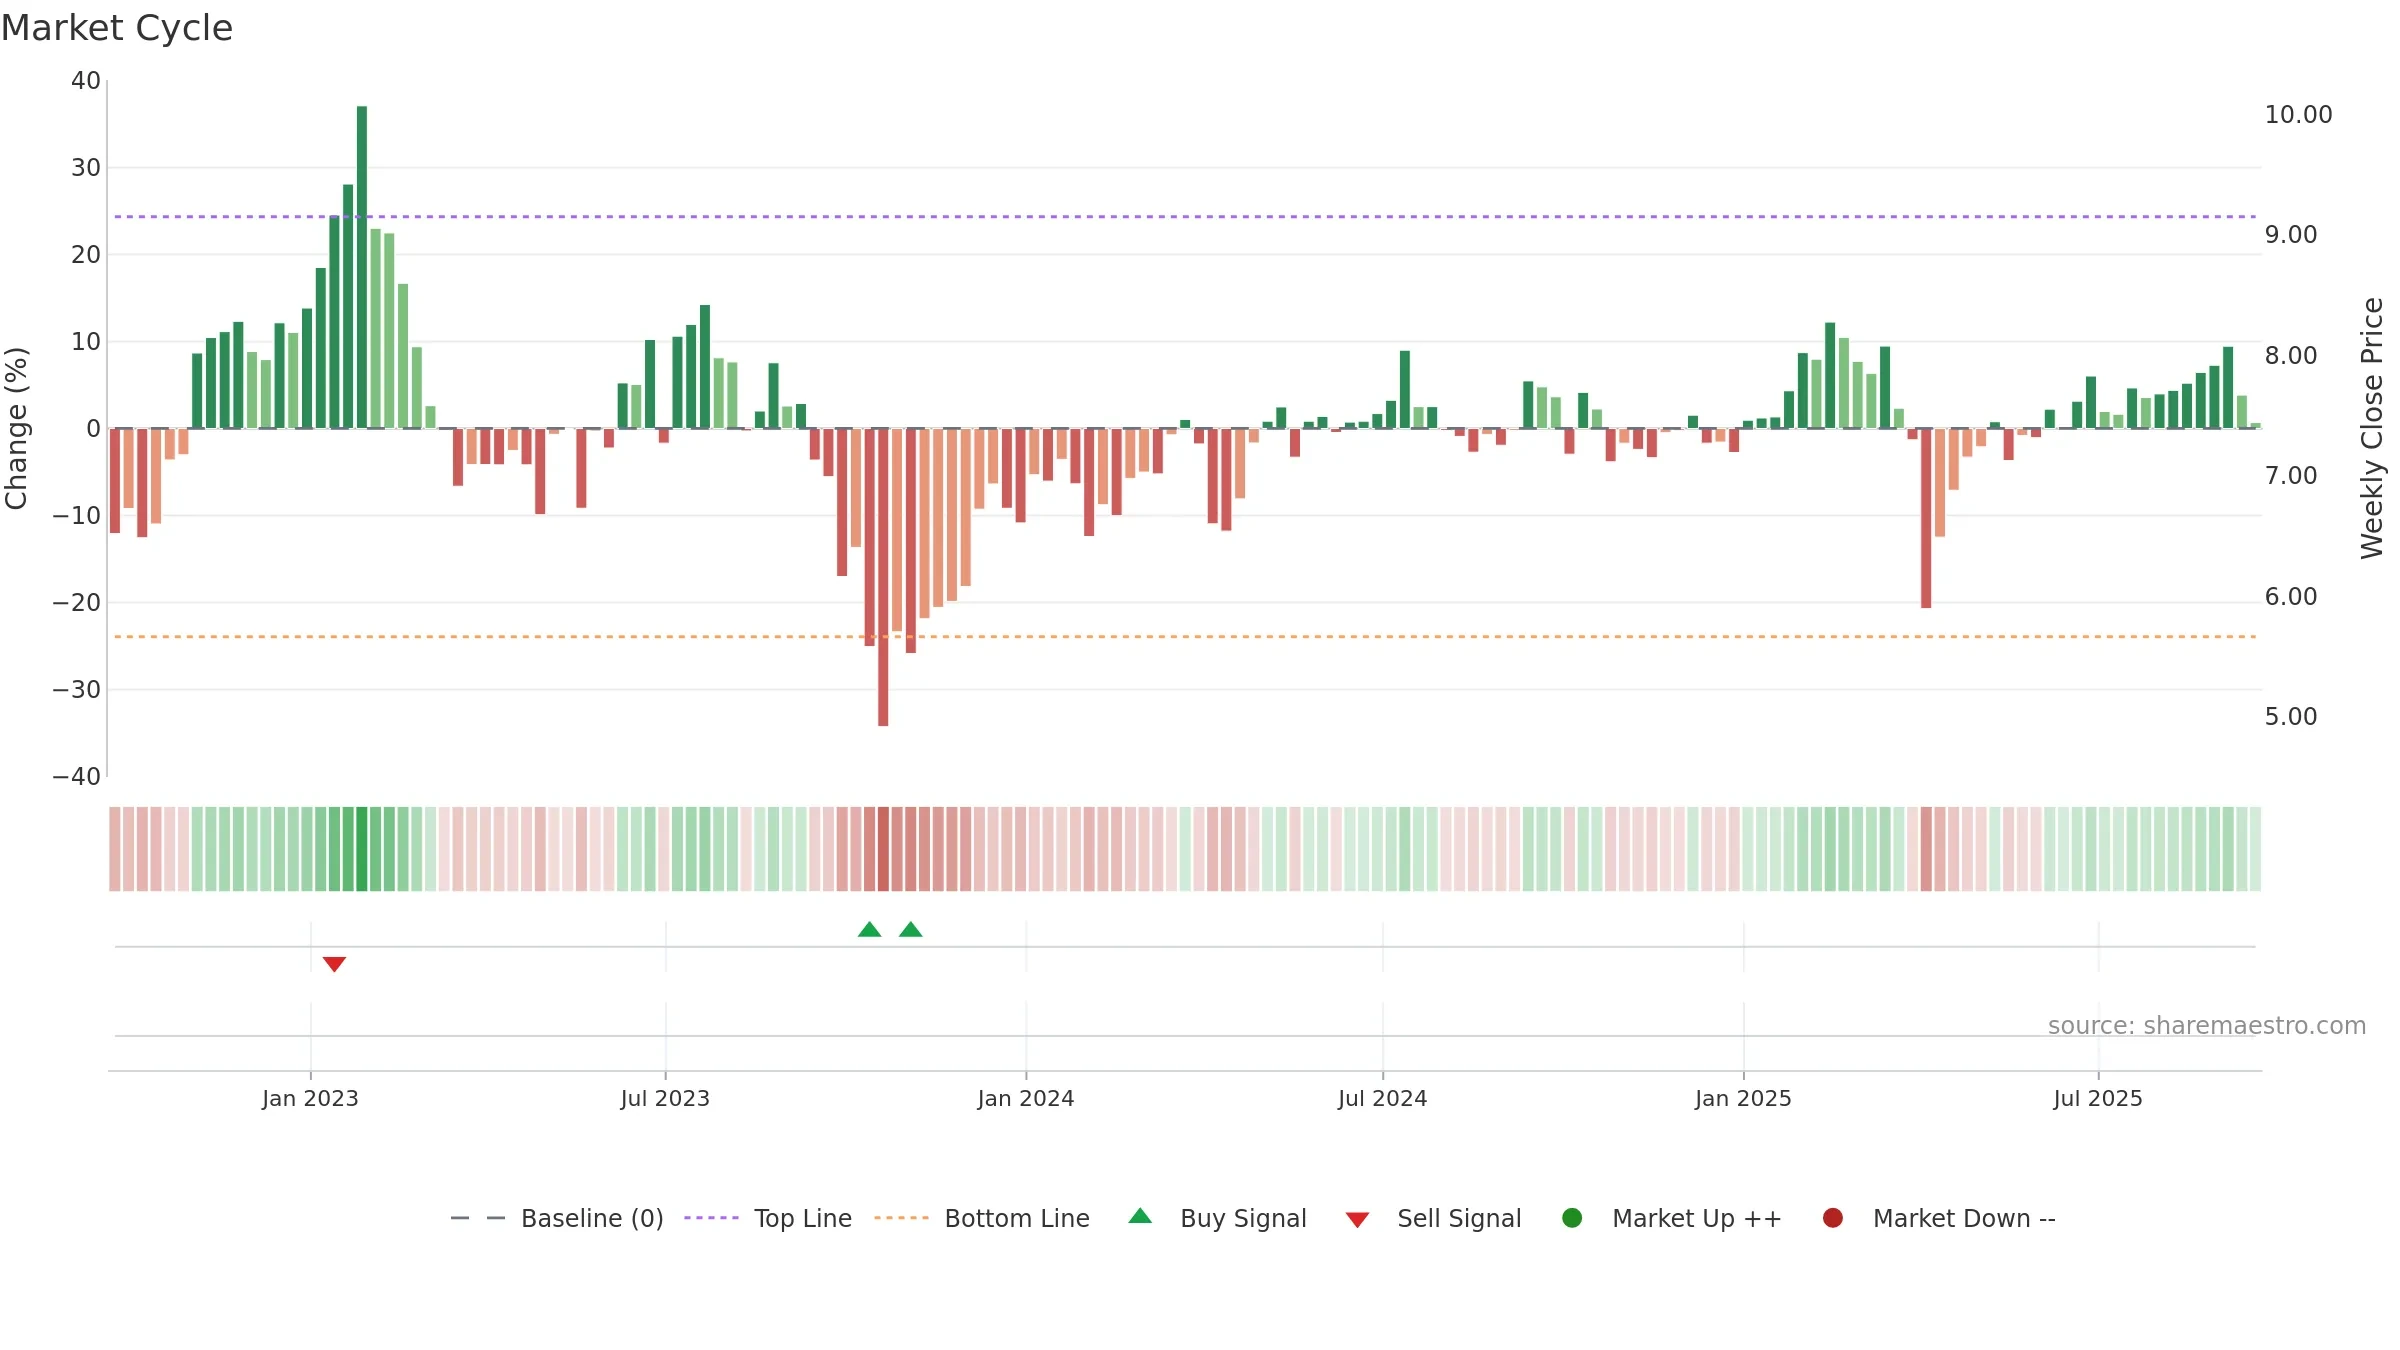Click the 14% green bar after Jul 2023
The image size is (2400, 1350).
[x=705, y=367]
